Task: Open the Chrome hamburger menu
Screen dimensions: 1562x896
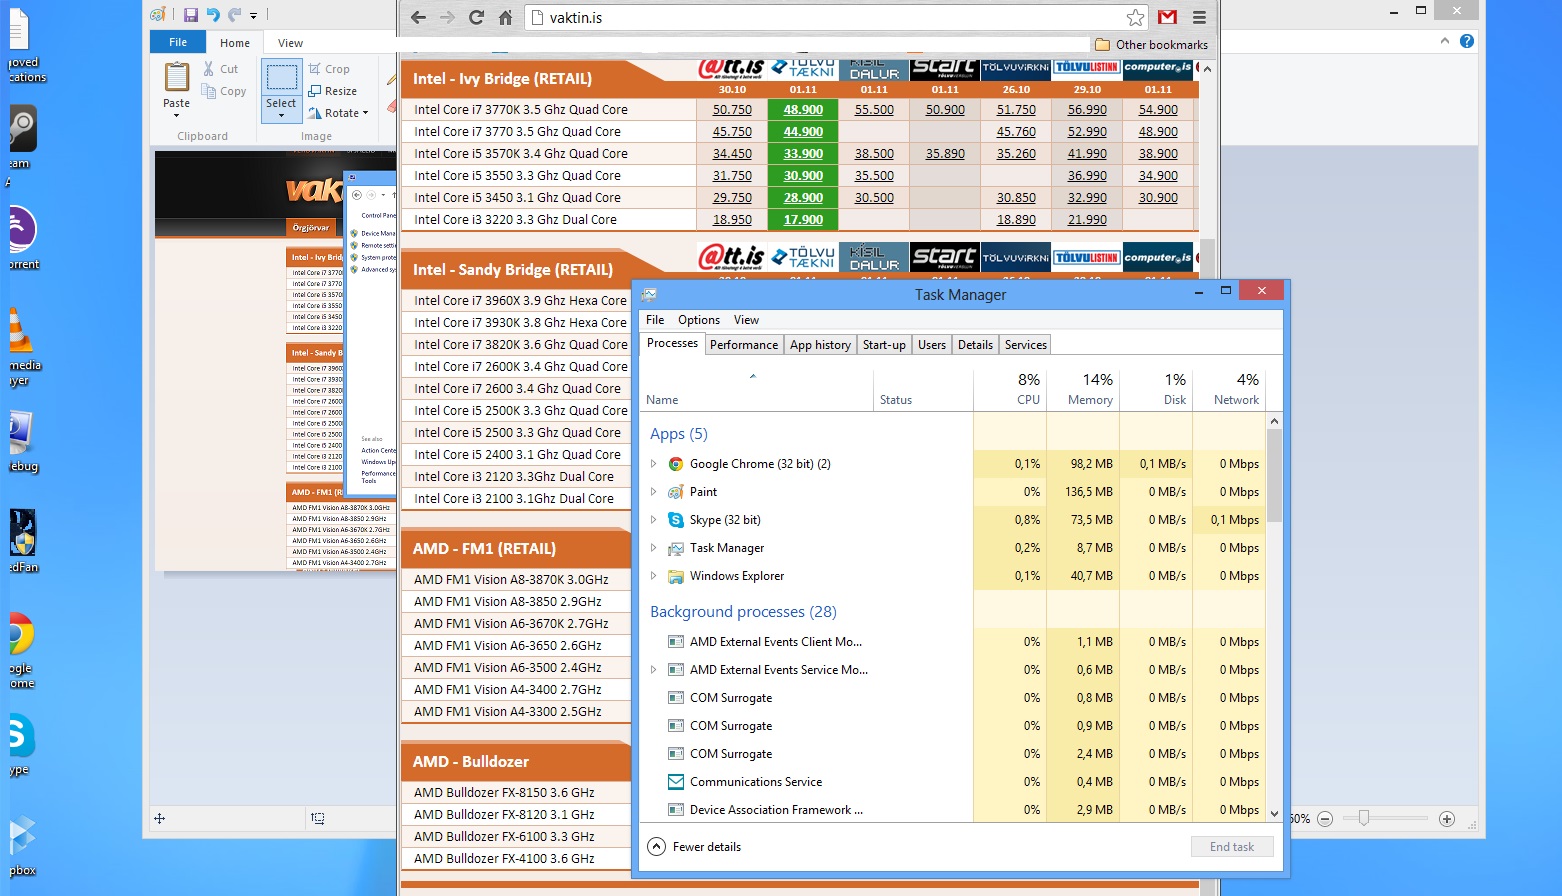Action: pyautogui.click(x=1199, y=17)
